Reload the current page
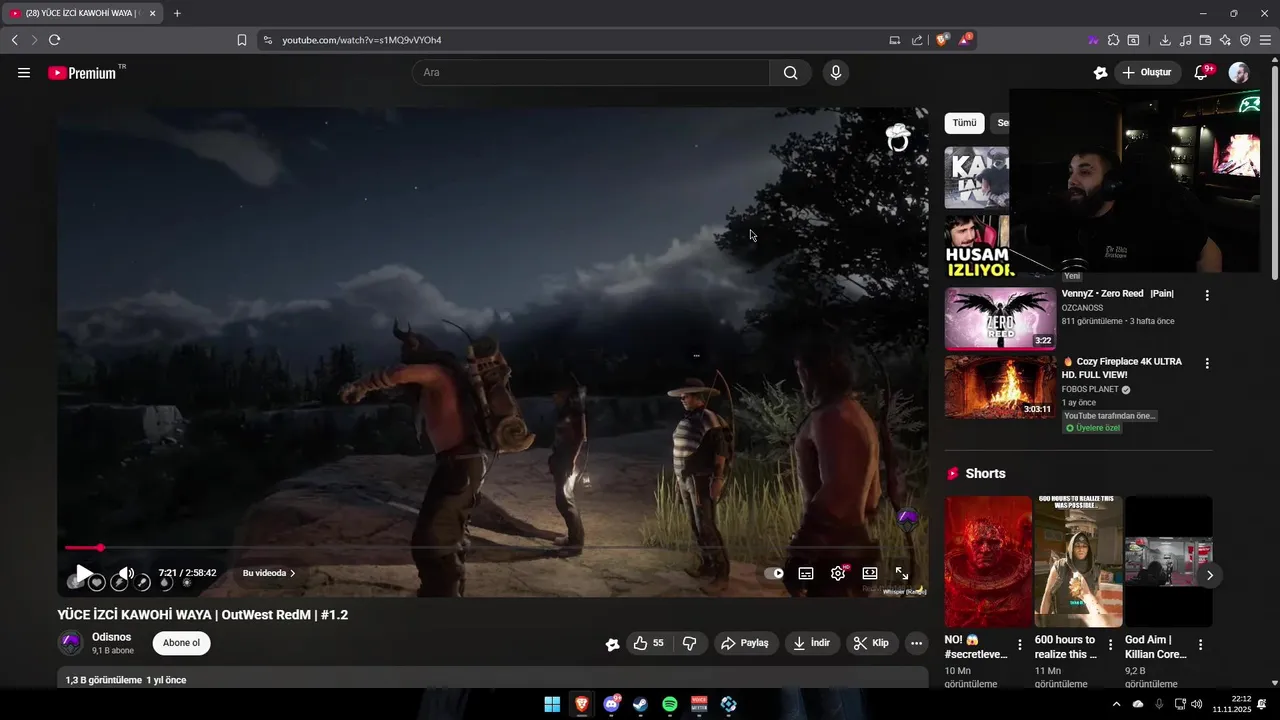 point(54,40)
